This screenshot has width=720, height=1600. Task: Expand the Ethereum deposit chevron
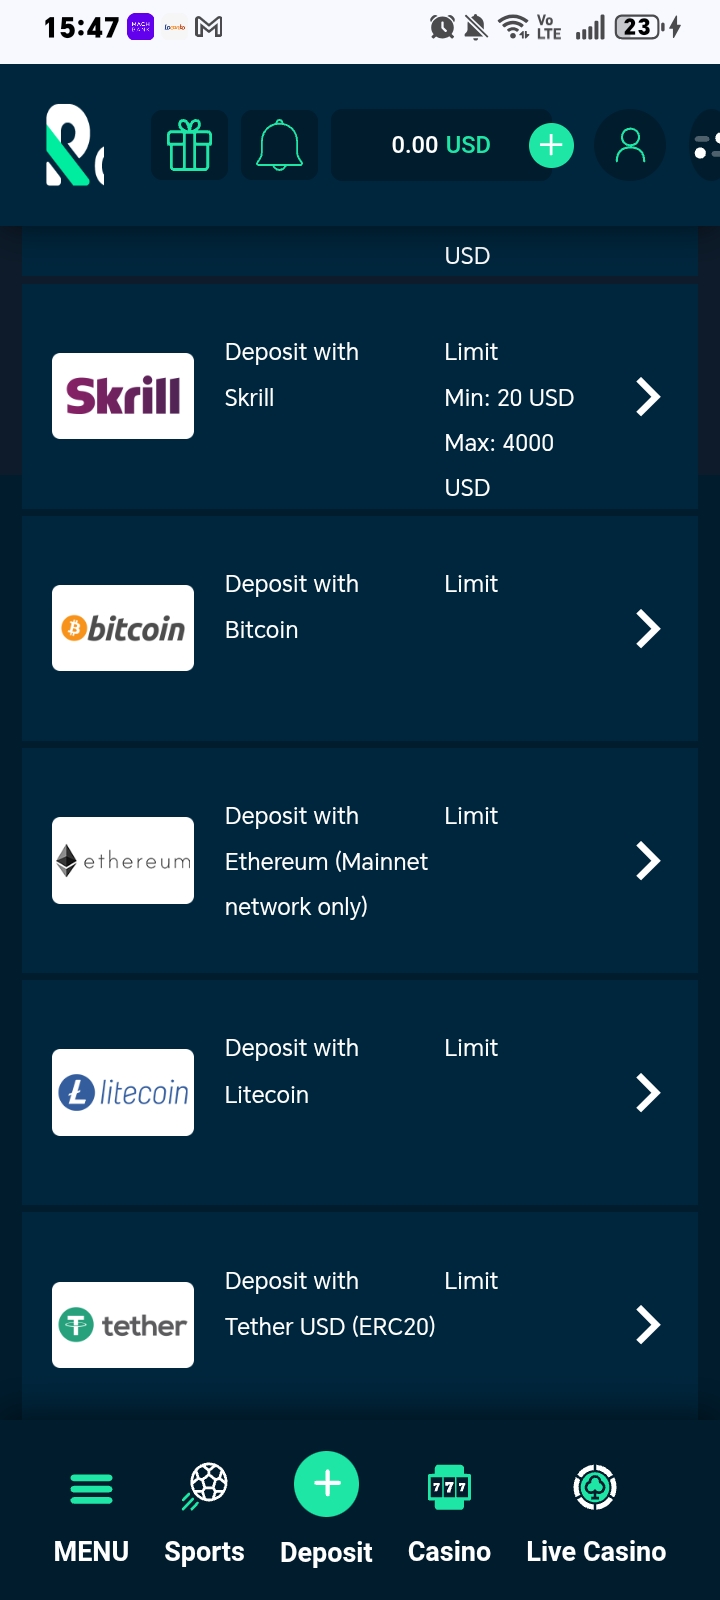click(648, 861)
